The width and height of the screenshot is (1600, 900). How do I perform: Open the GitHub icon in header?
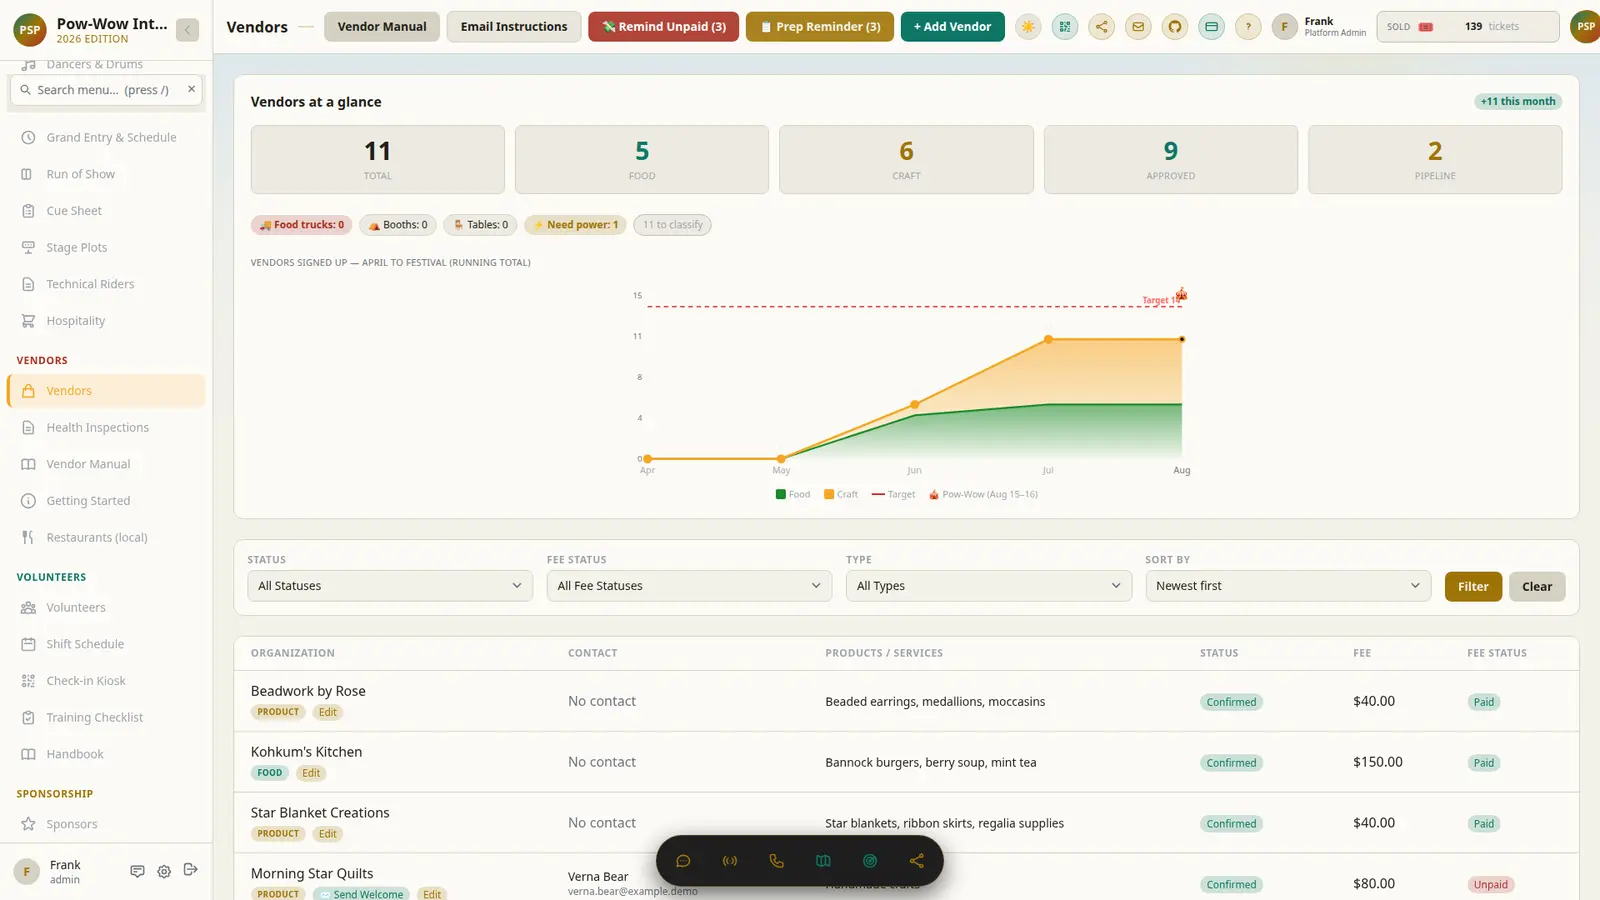[1175, 27]
